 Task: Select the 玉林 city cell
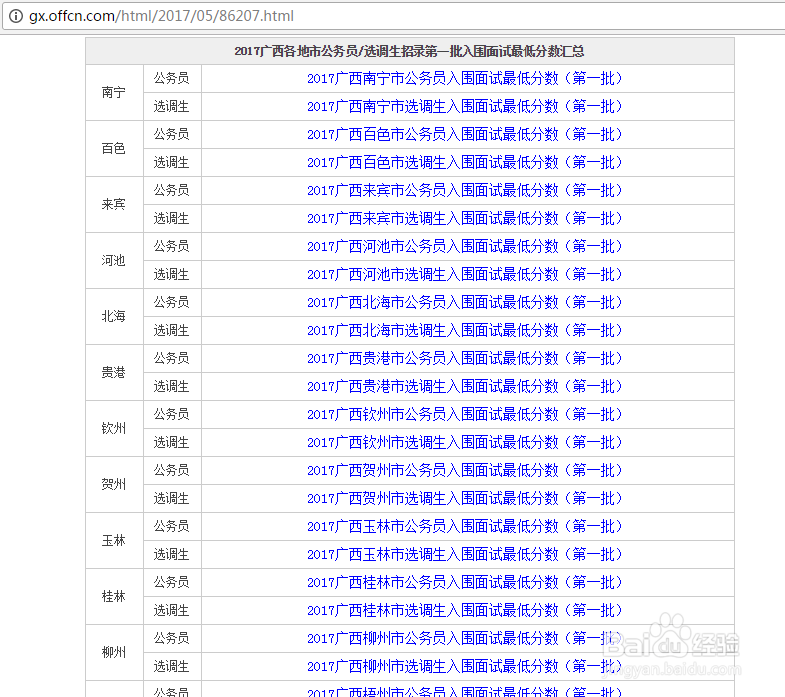point(114,541)
